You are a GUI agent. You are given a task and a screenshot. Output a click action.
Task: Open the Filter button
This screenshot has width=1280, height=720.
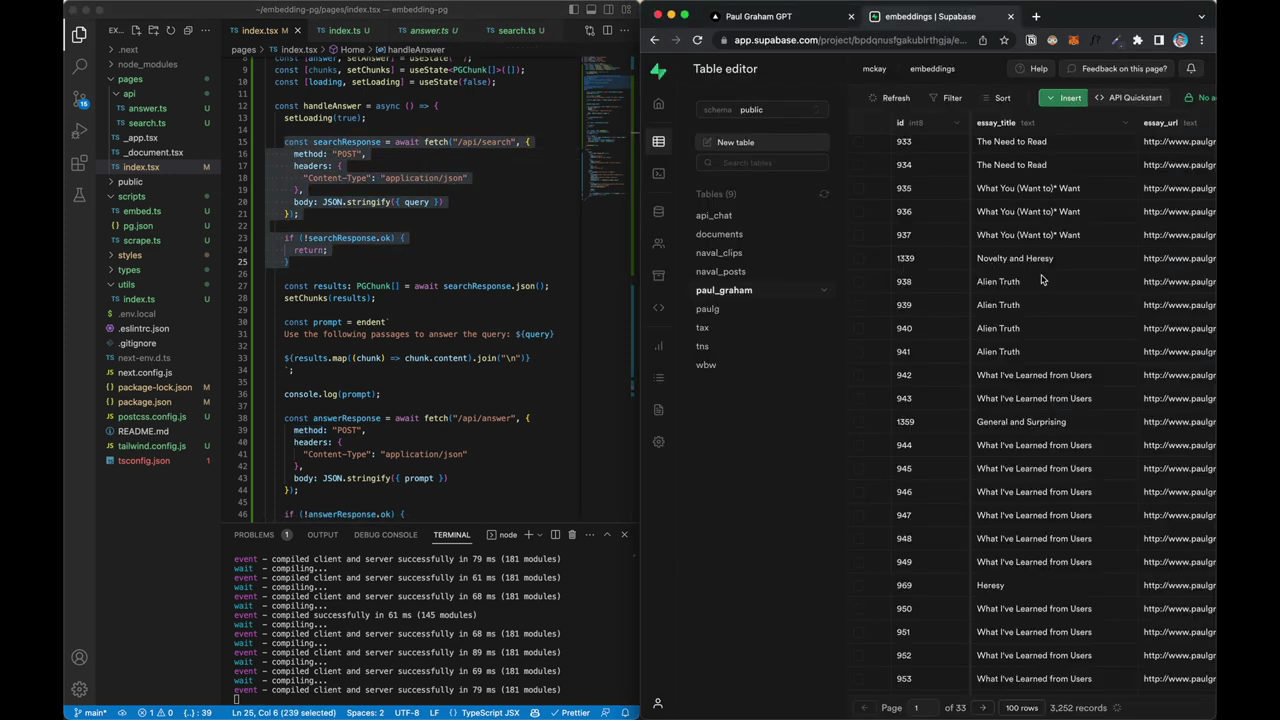coord(945,98)
